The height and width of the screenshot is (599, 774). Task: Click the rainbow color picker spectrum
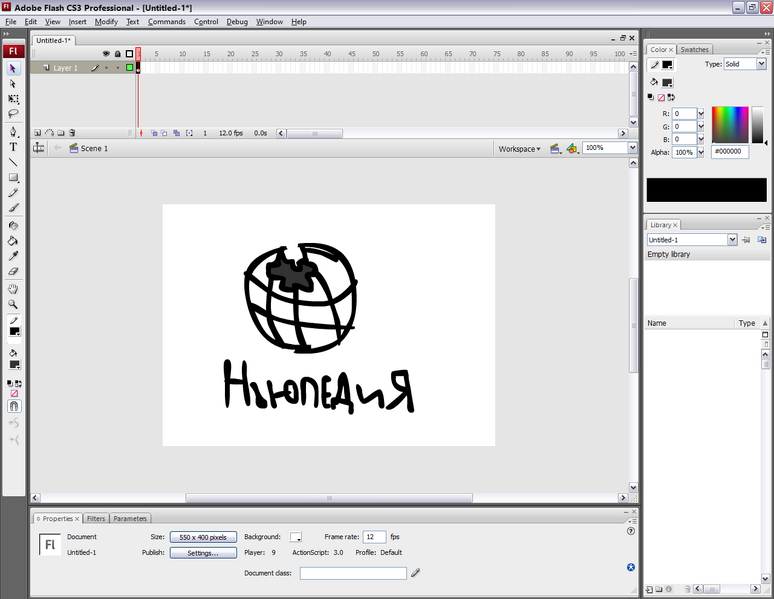tap(730, 124)
